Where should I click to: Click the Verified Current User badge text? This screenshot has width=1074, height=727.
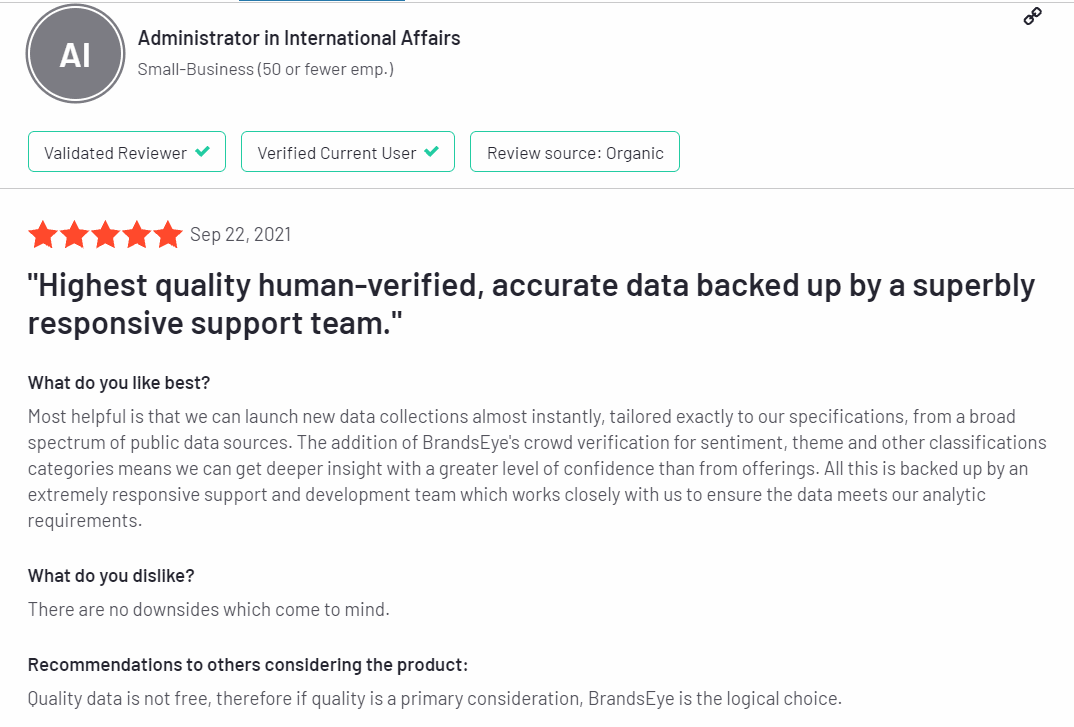(x=336, y=153)
